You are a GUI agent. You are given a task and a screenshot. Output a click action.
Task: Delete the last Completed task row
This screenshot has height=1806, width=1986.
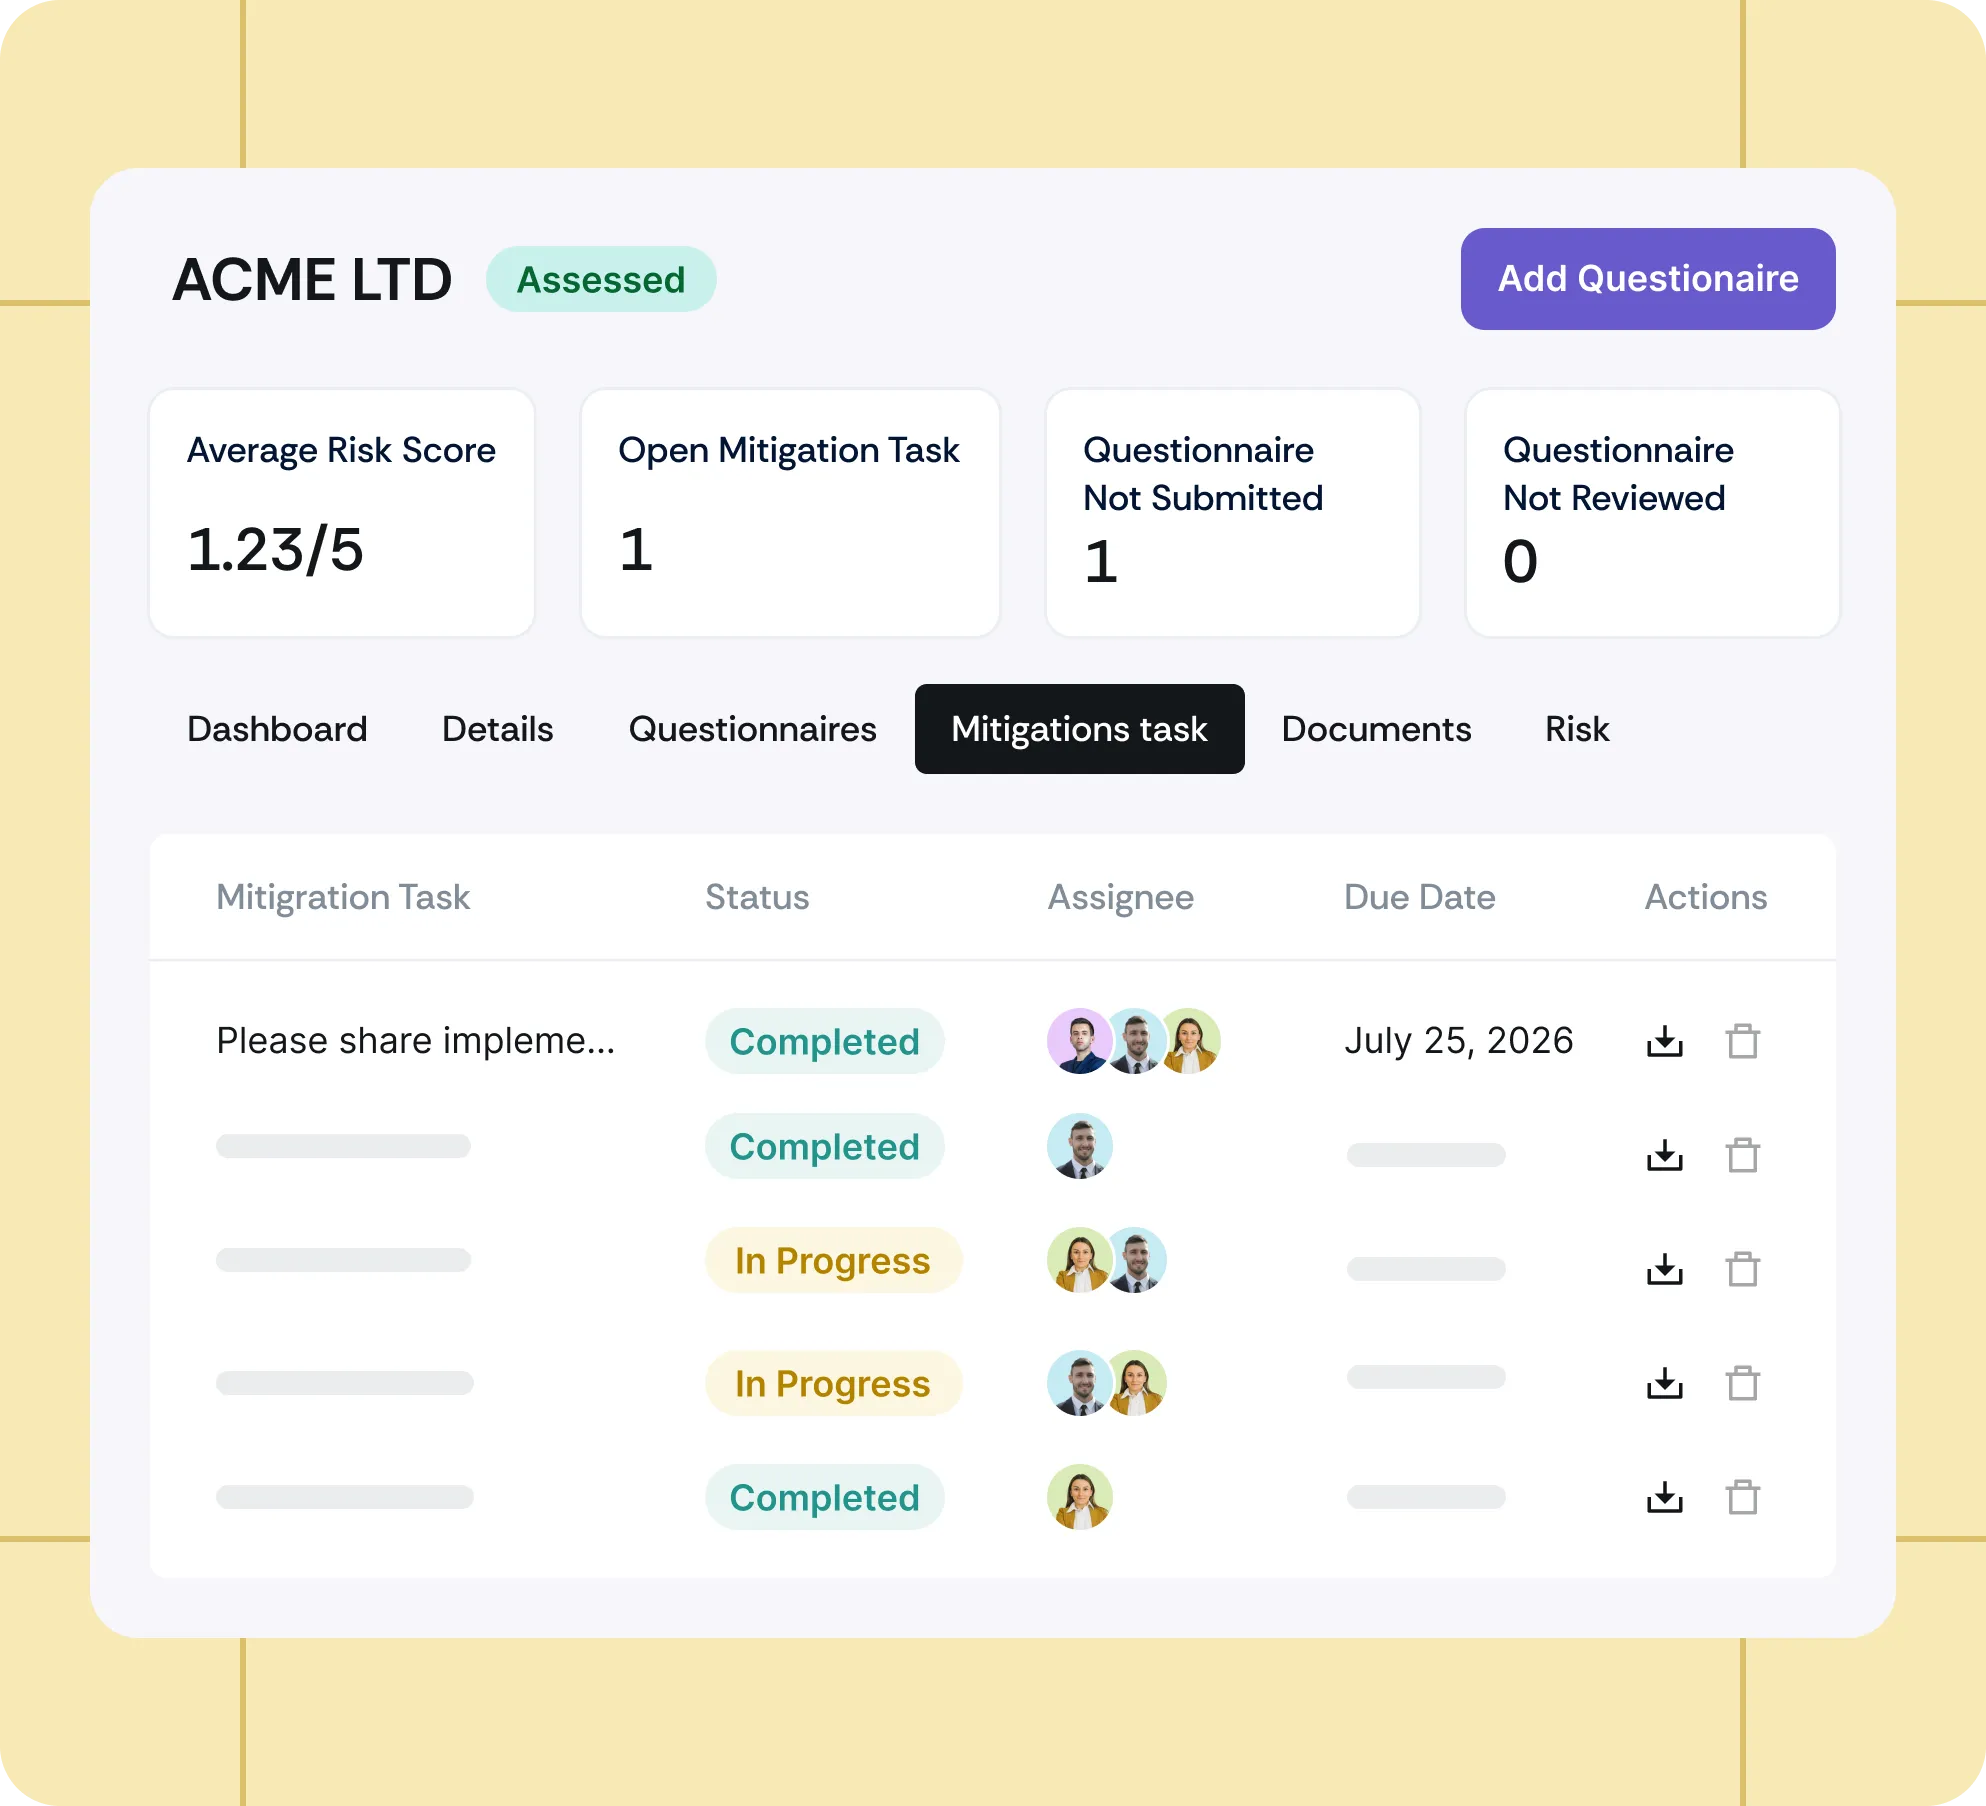1742,1497
